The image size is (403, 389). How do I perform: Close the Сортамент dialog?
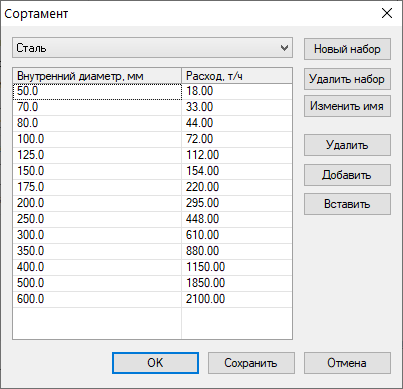387,13
